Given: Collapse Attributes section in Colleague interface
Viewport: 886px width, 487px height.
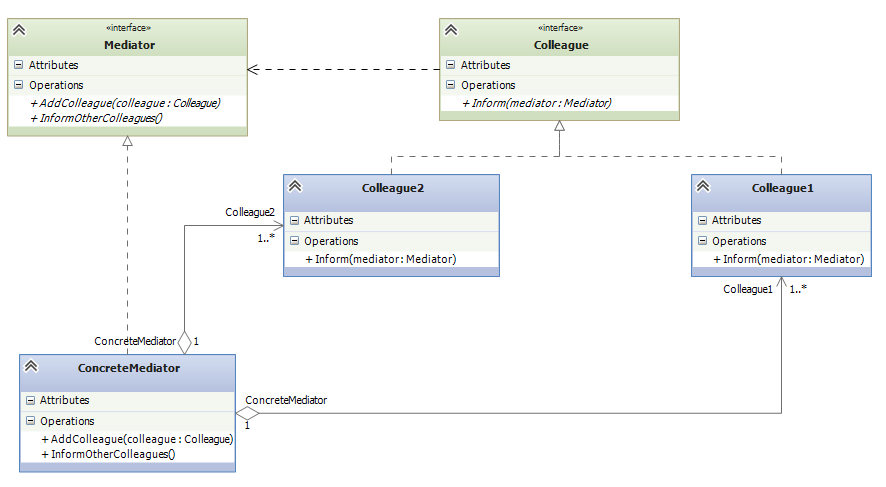Looking at the screenshot, I should [x=451, y=65].
